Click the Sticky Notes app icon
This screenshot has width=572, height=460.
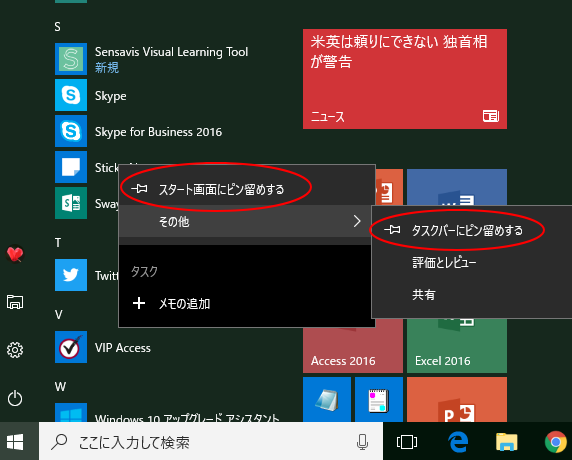71,167
